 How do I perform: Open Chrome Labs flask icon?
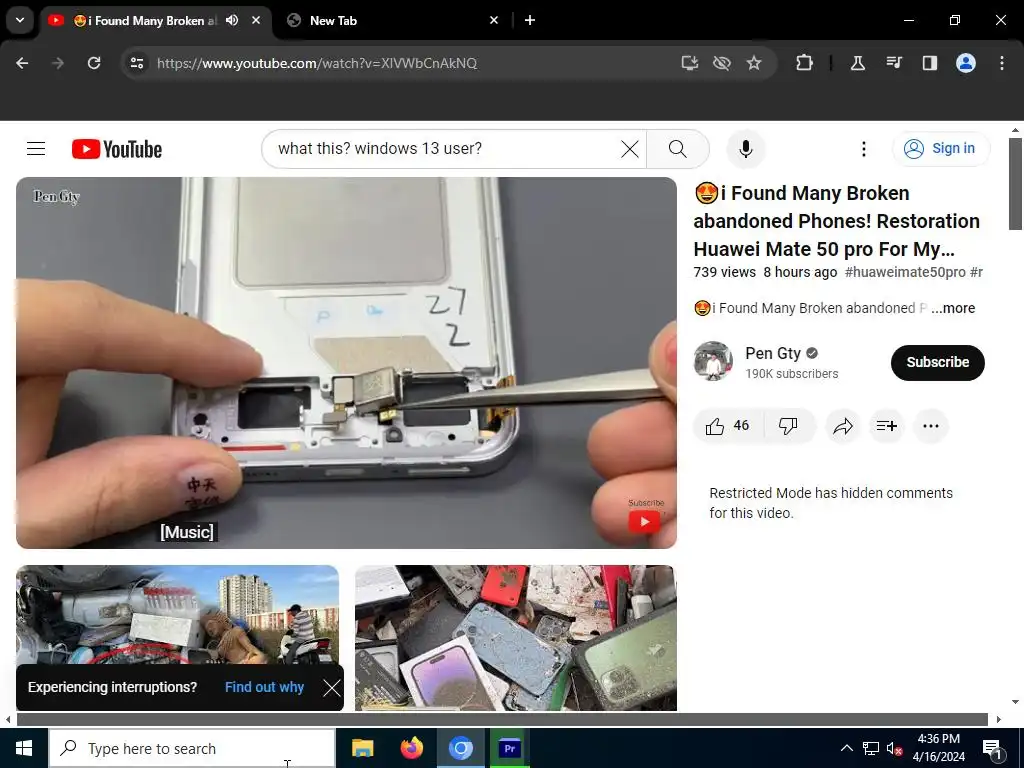[x=857, y=63]
